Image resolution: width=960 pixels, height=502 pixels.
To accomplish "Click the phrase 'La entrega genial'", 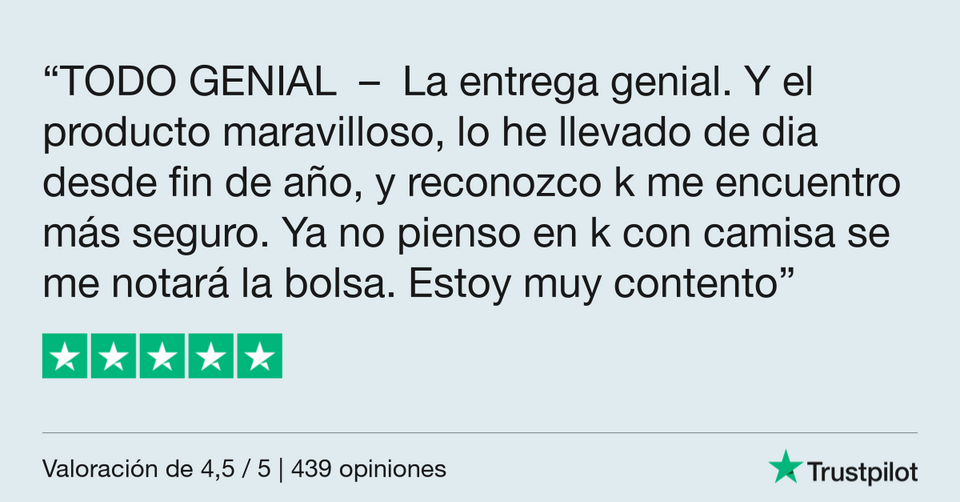I will click(x=562, y=83).
